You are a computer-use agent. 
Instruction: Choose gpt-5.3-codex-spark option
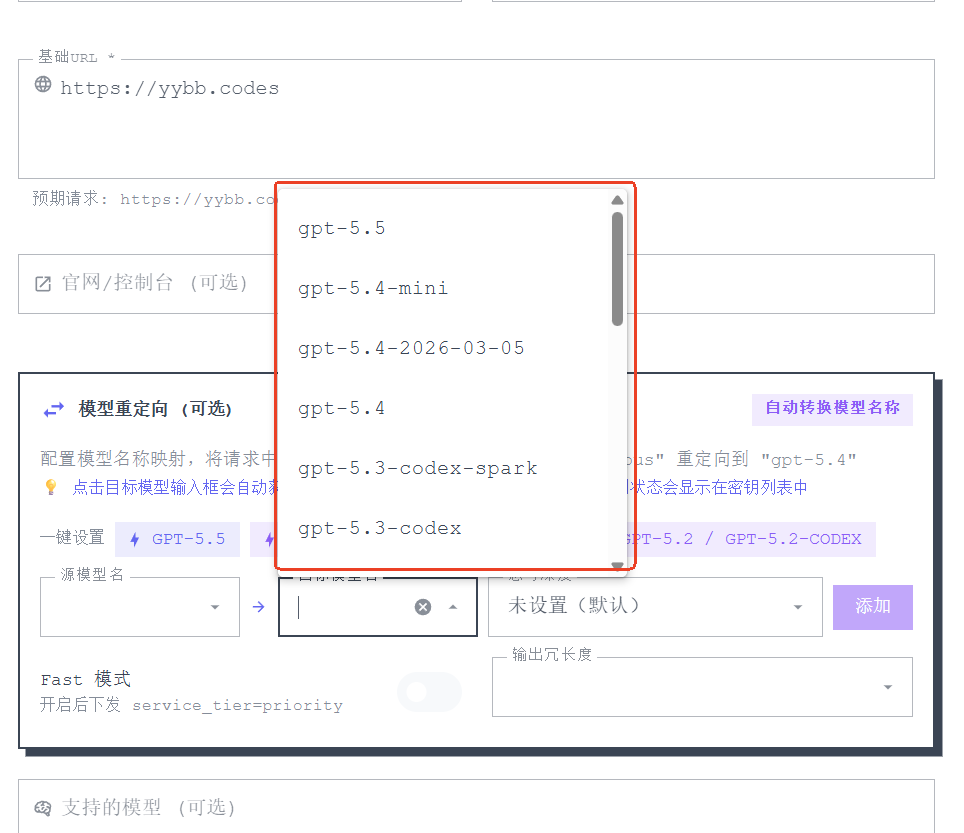443,468
